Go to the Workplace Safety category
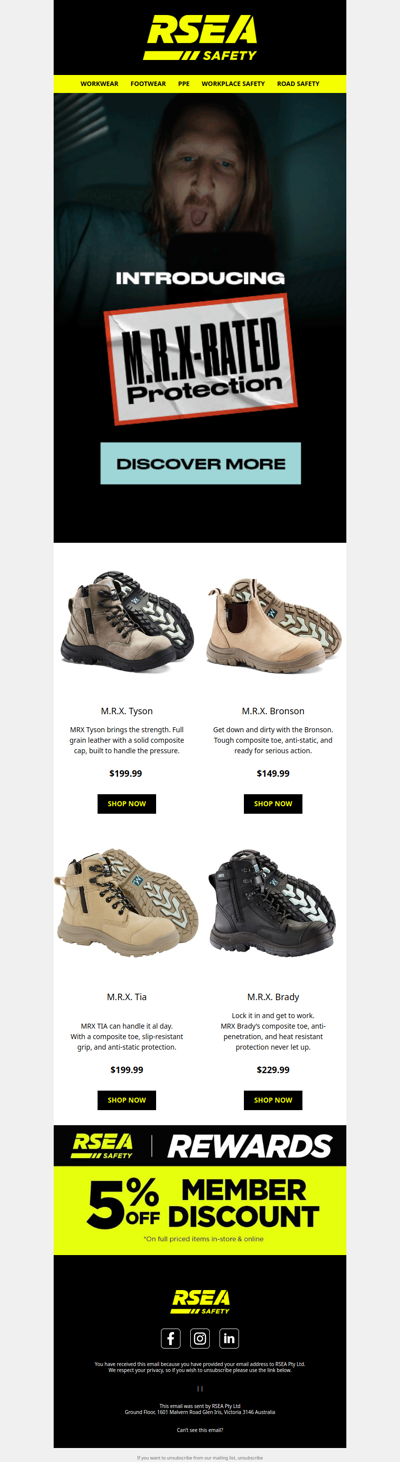The width and height of the screenshot is (400, 1462). coord(233,84)
